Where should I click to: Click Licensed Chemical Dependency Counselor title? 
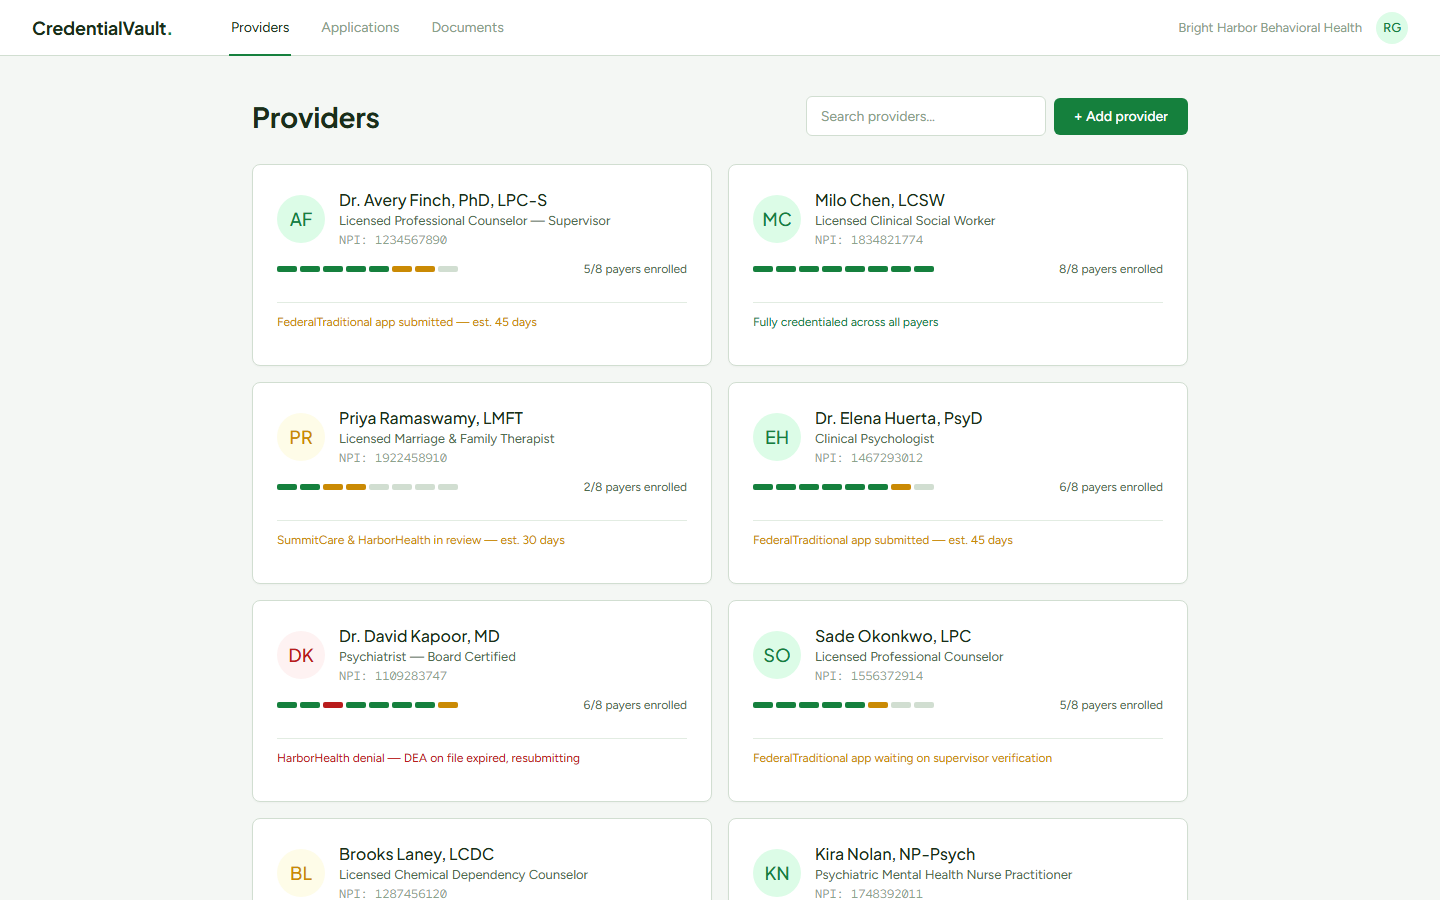(x=464, y=875)
